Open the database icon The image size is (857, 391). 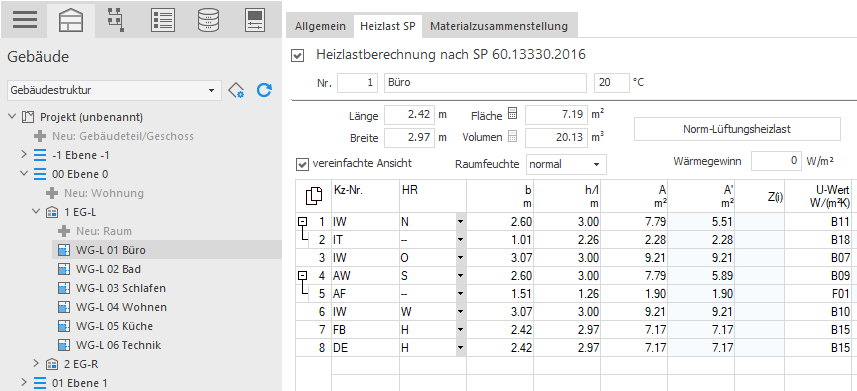[209, 19]
